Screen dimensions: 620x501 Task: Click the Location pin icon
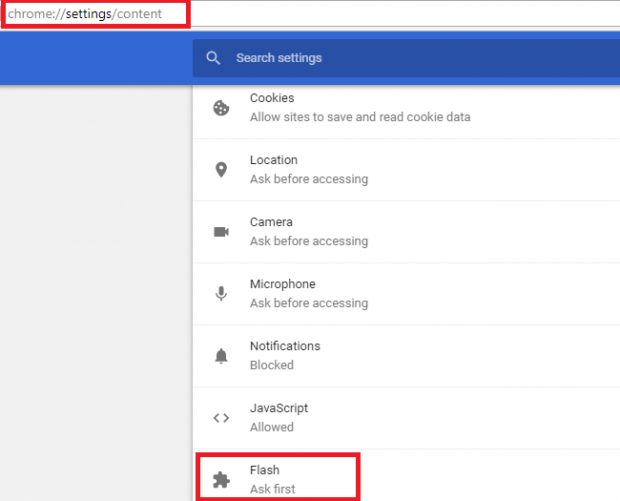tap(221, 170)
